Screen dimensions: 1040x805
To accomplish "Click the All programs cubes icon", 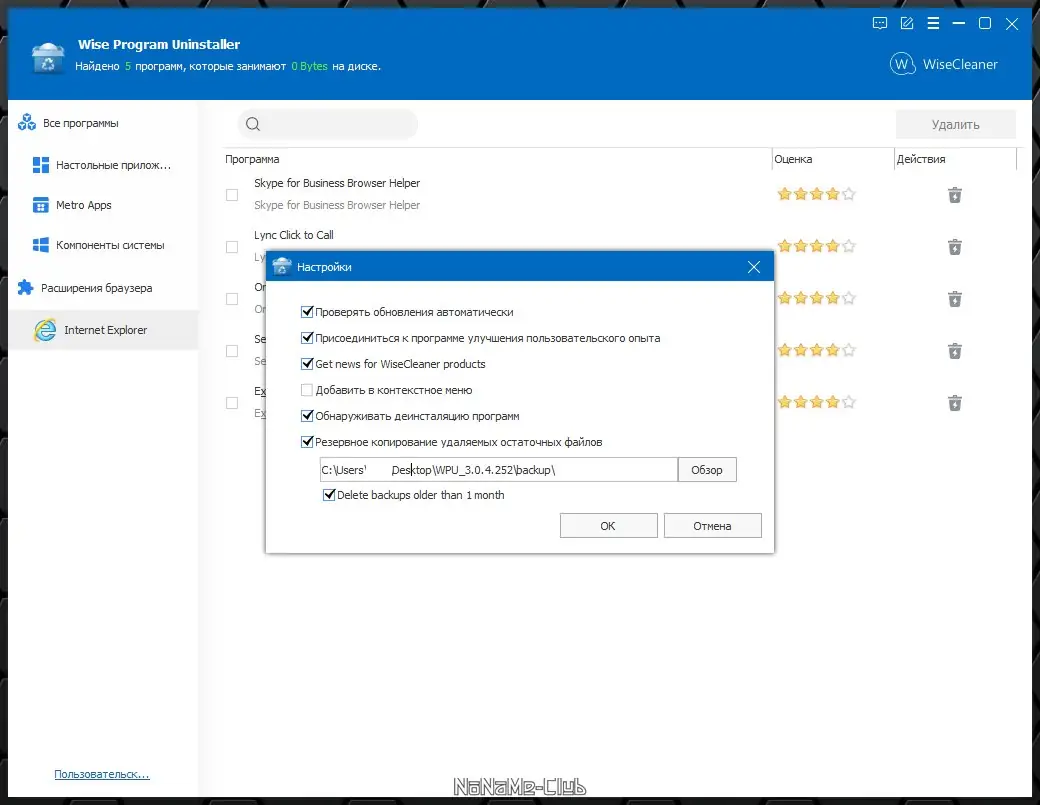I will (x=27, y=122).
